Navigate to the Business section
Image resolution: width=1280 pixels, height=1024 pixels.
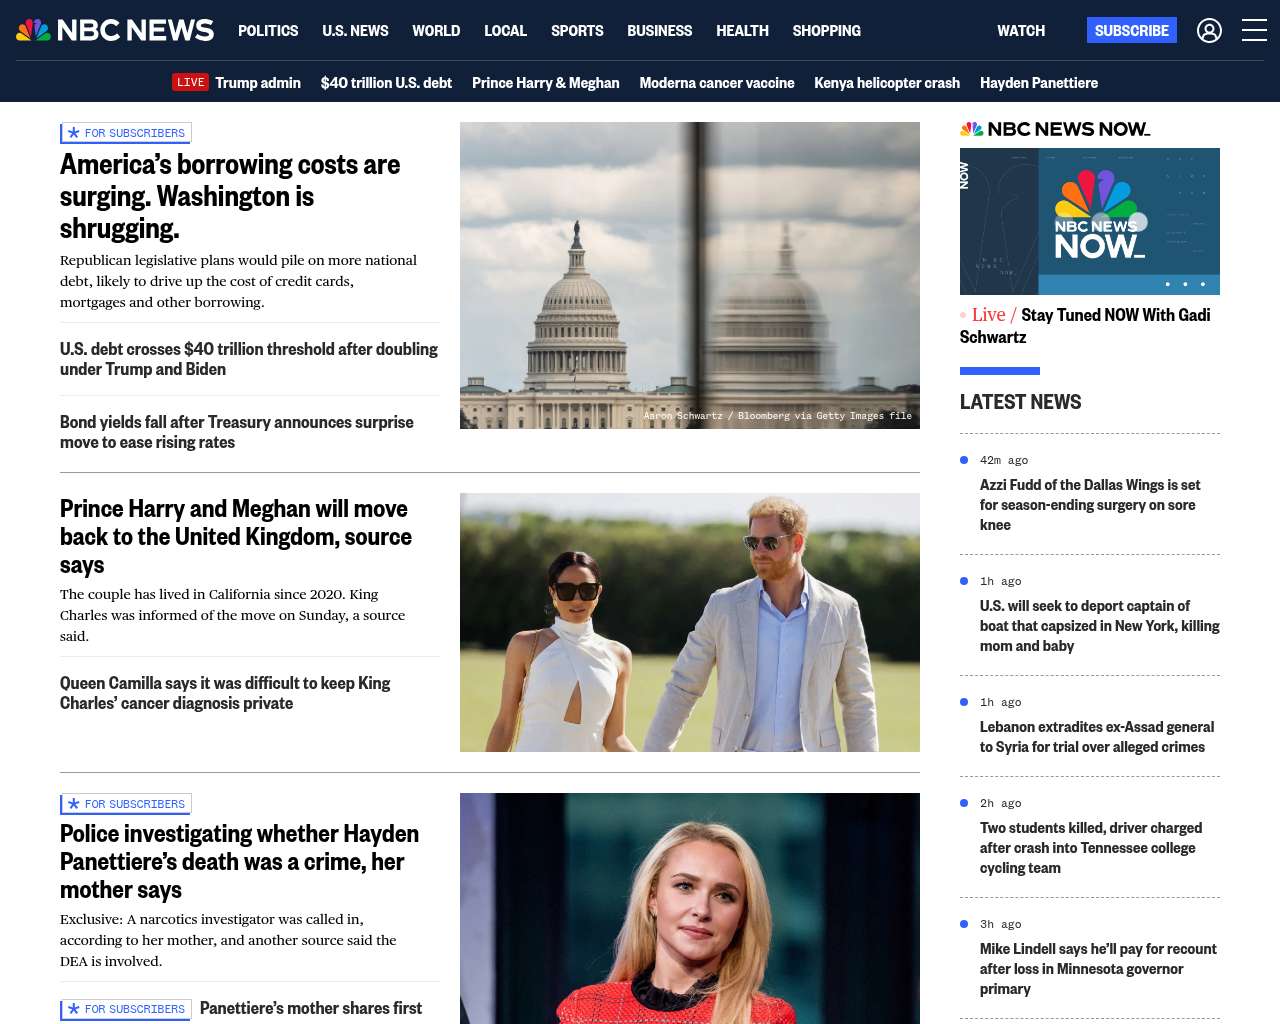[x=659, y=31]
